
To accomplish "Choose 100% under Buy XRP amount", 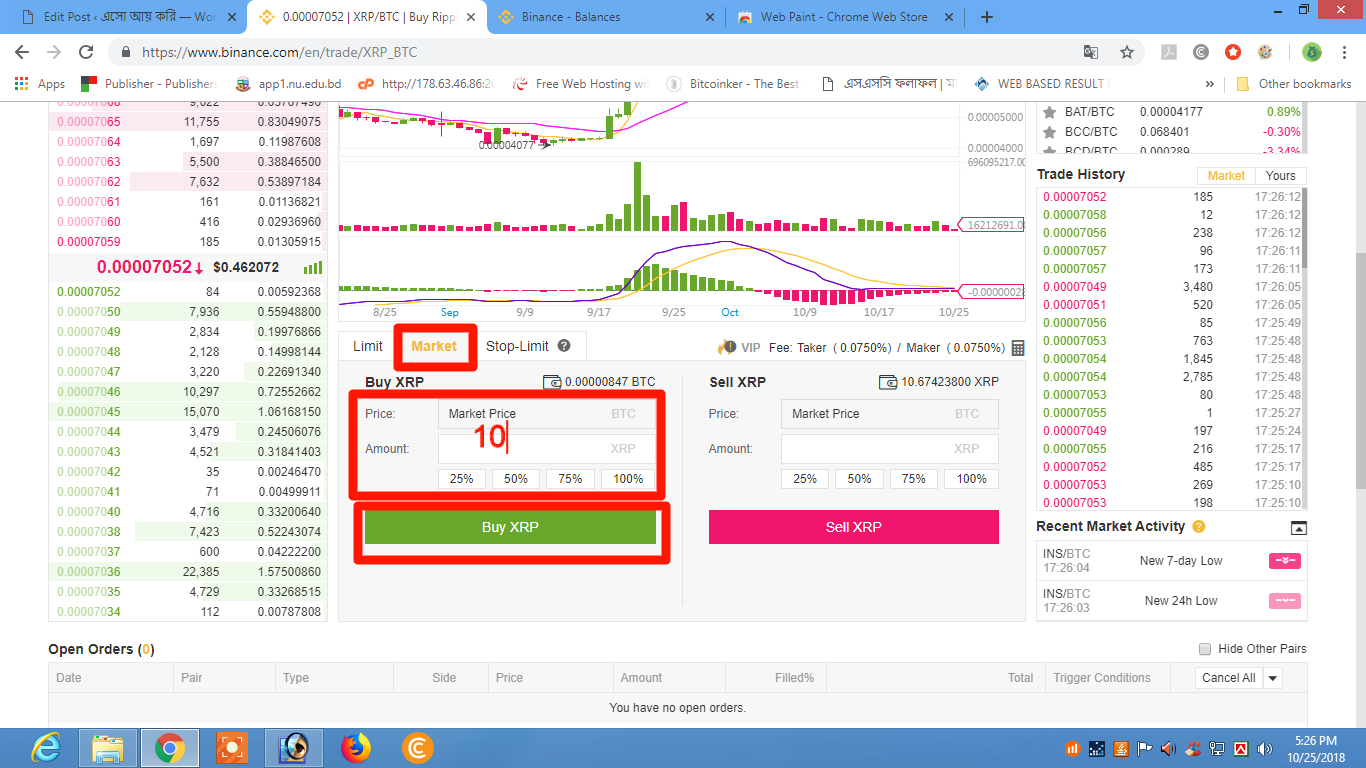I will click(x=628, y=479).
